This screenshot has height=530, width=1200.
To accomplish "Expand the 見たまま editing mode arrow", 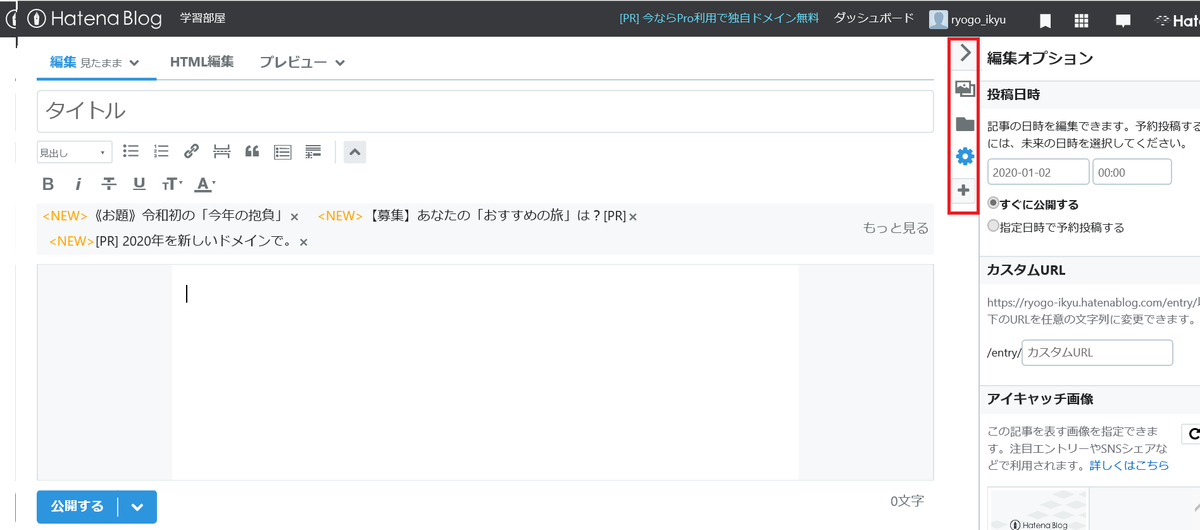I will 134,63.
